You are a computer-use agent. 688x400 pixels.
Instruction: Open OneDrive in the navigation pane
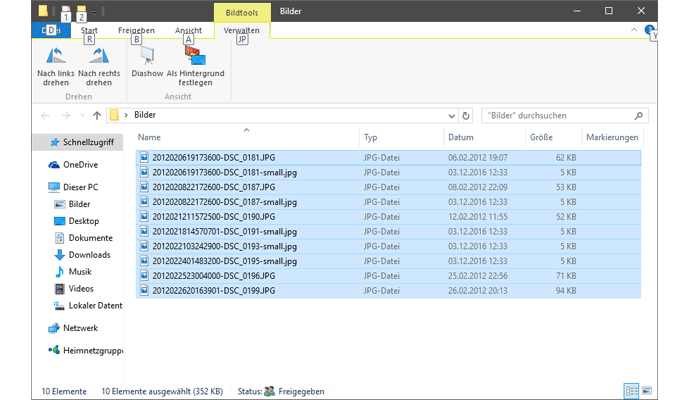80,165
